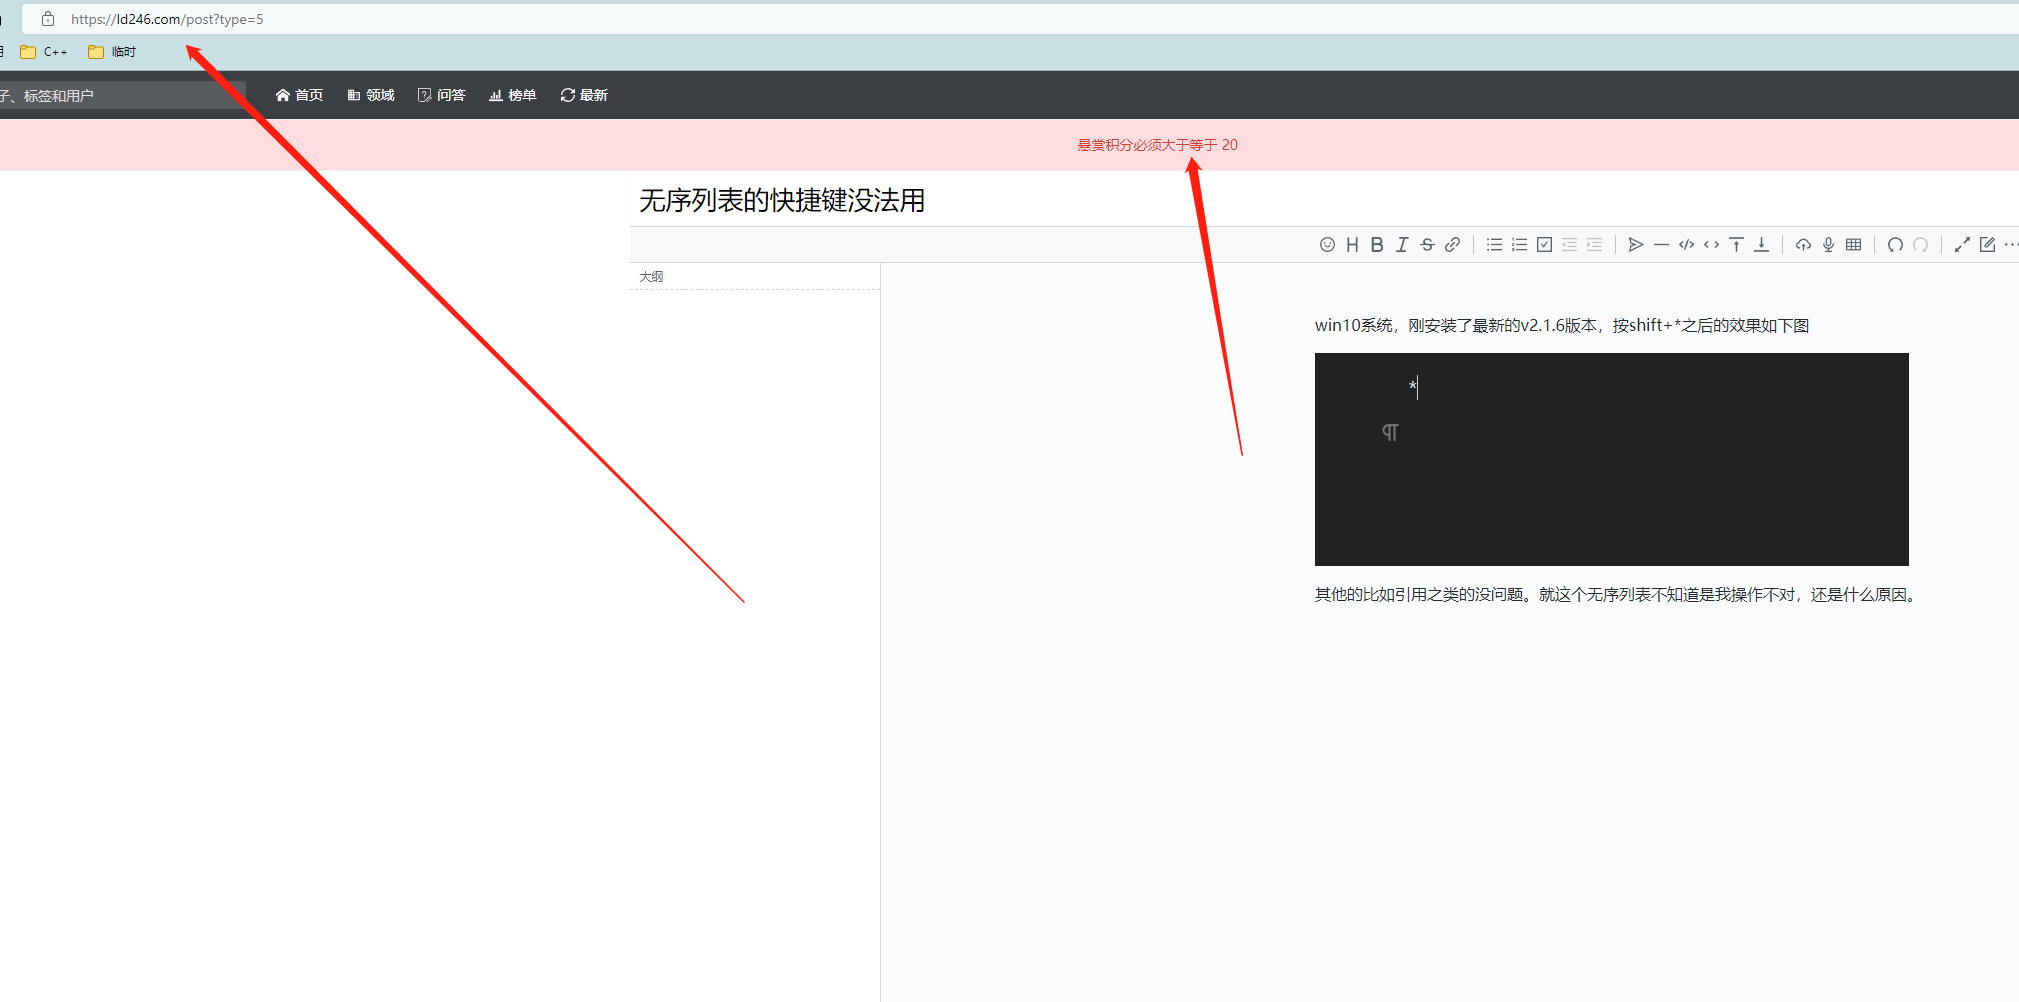Insert a table using the table icon
This screenshot has height=1002, width=2019.
pos(1853,244)
